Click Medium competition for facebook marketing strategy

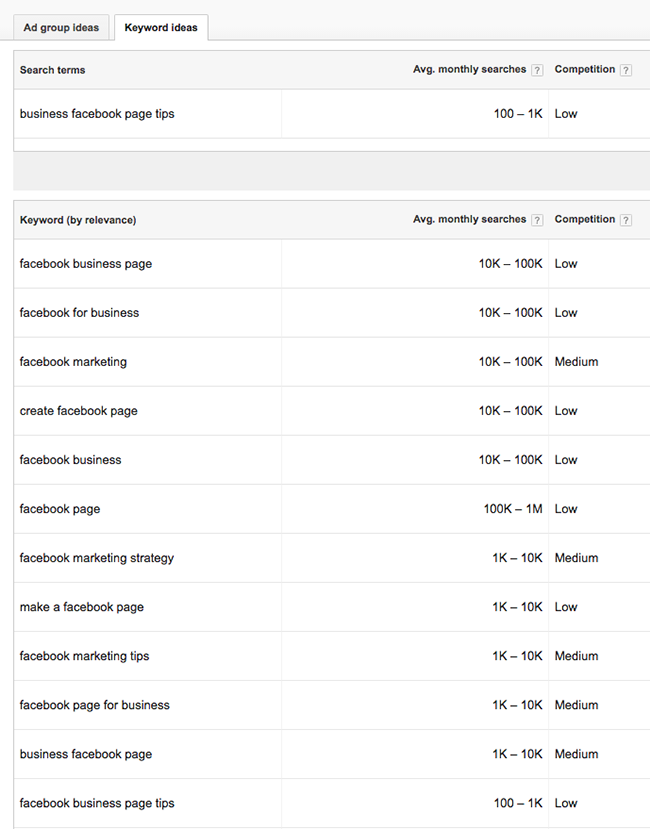point(576,558)
